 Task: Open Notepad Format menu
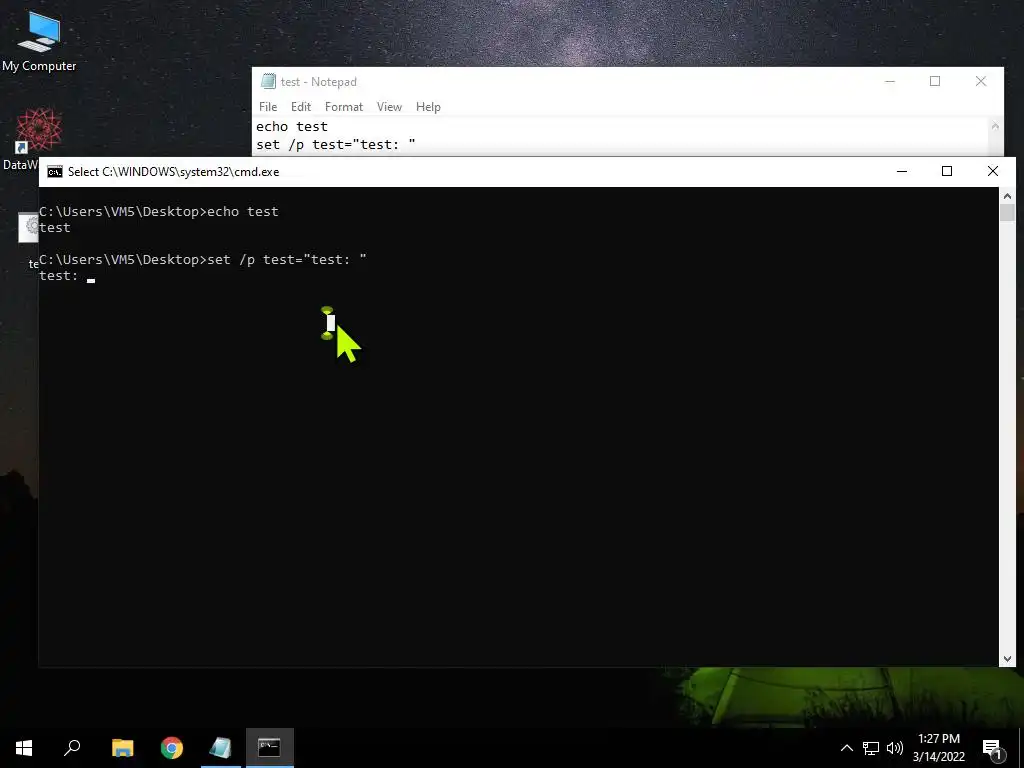(x=344, y=106)
